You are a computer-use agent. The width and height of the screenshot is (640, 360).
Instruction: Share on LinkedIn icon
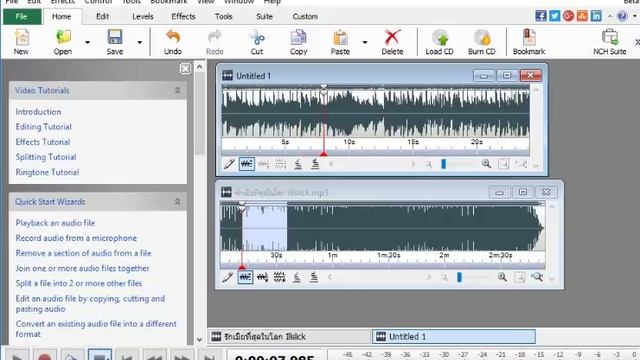pos(596,16)
